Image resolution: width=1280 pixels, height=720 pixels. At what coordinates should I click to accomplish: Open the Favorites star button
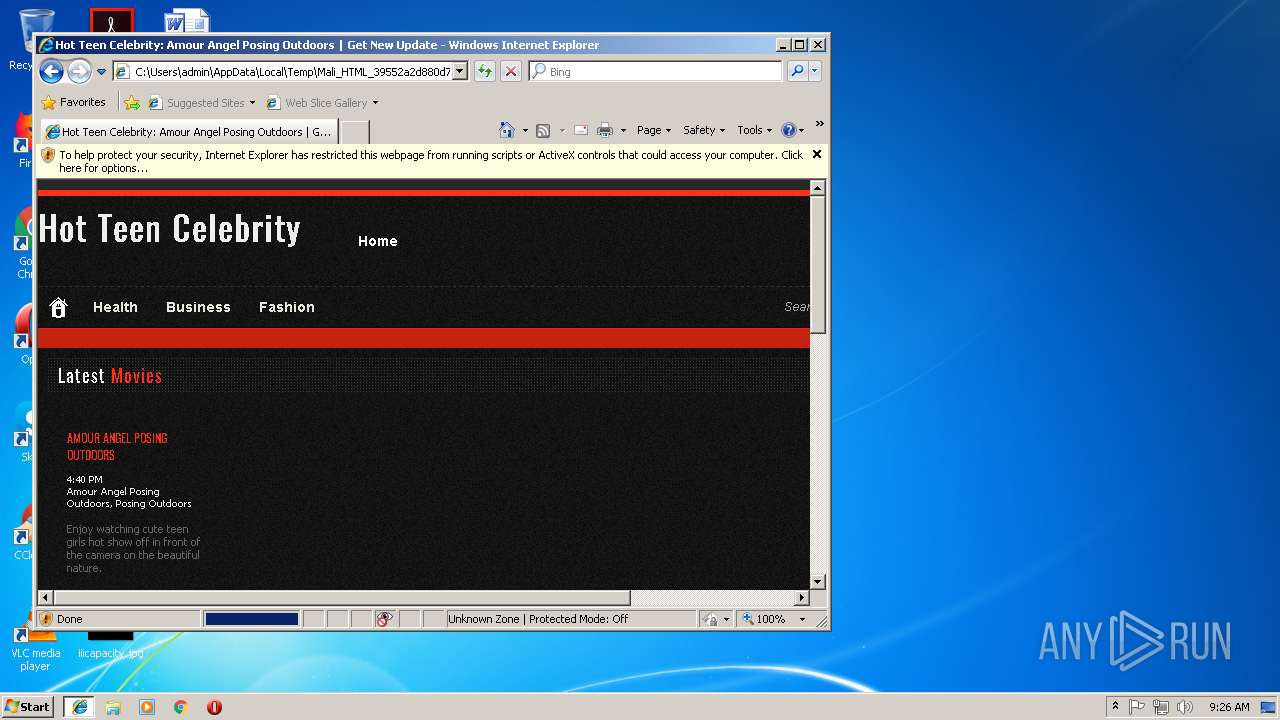73,102
